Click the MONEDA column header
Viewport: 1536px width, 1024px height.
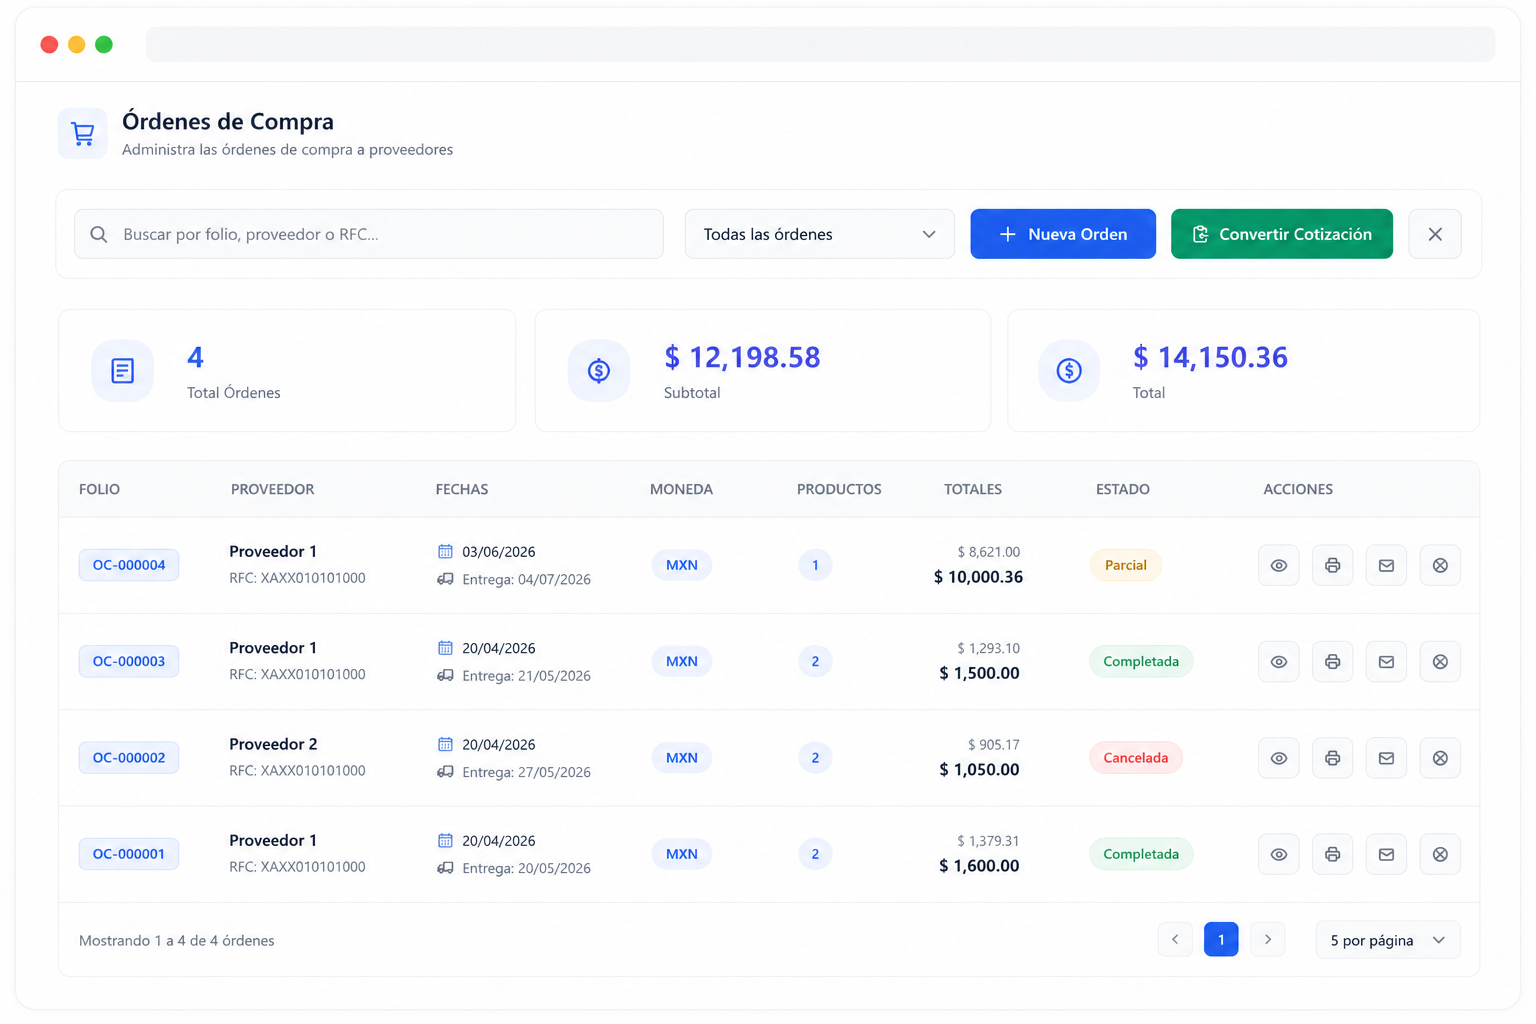681,489
